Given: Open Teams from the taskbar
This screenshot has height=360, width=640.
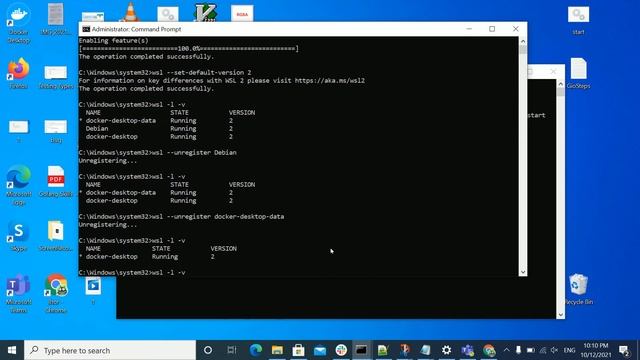Looking at the screenshot, I should [468, 350].
